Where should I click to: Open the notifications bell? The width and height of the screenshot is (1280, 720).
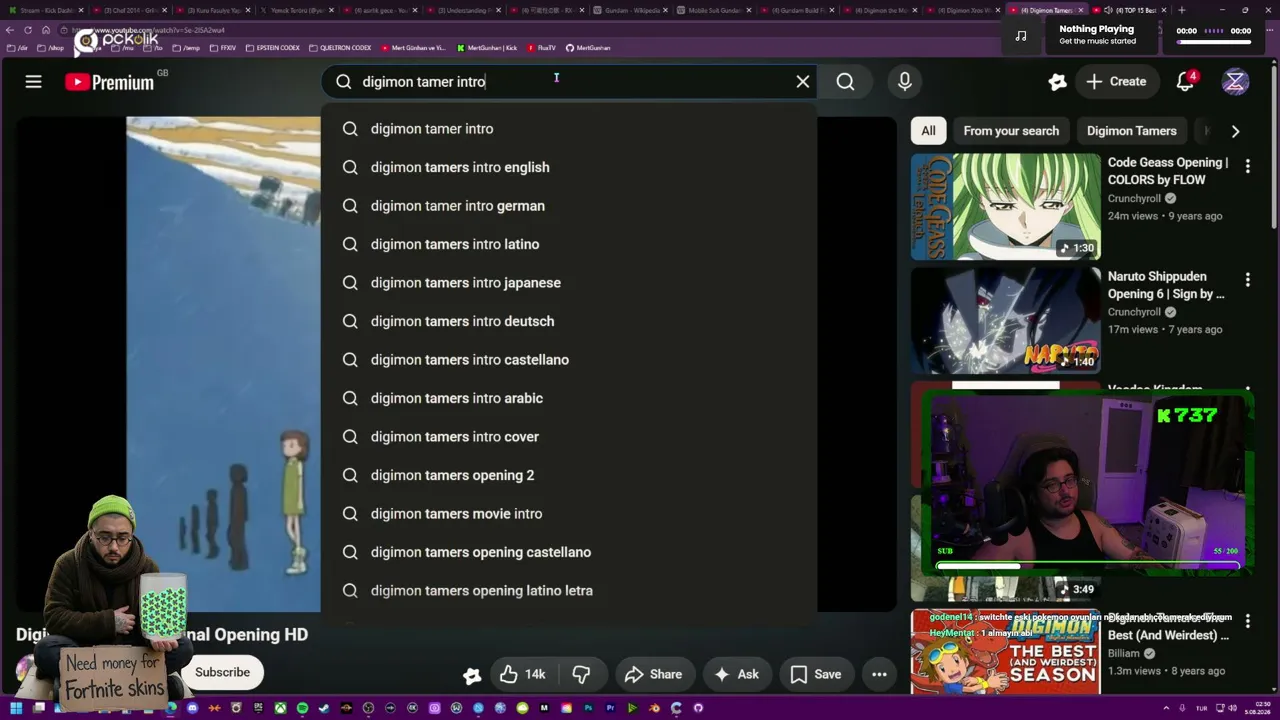[1185, 82]
